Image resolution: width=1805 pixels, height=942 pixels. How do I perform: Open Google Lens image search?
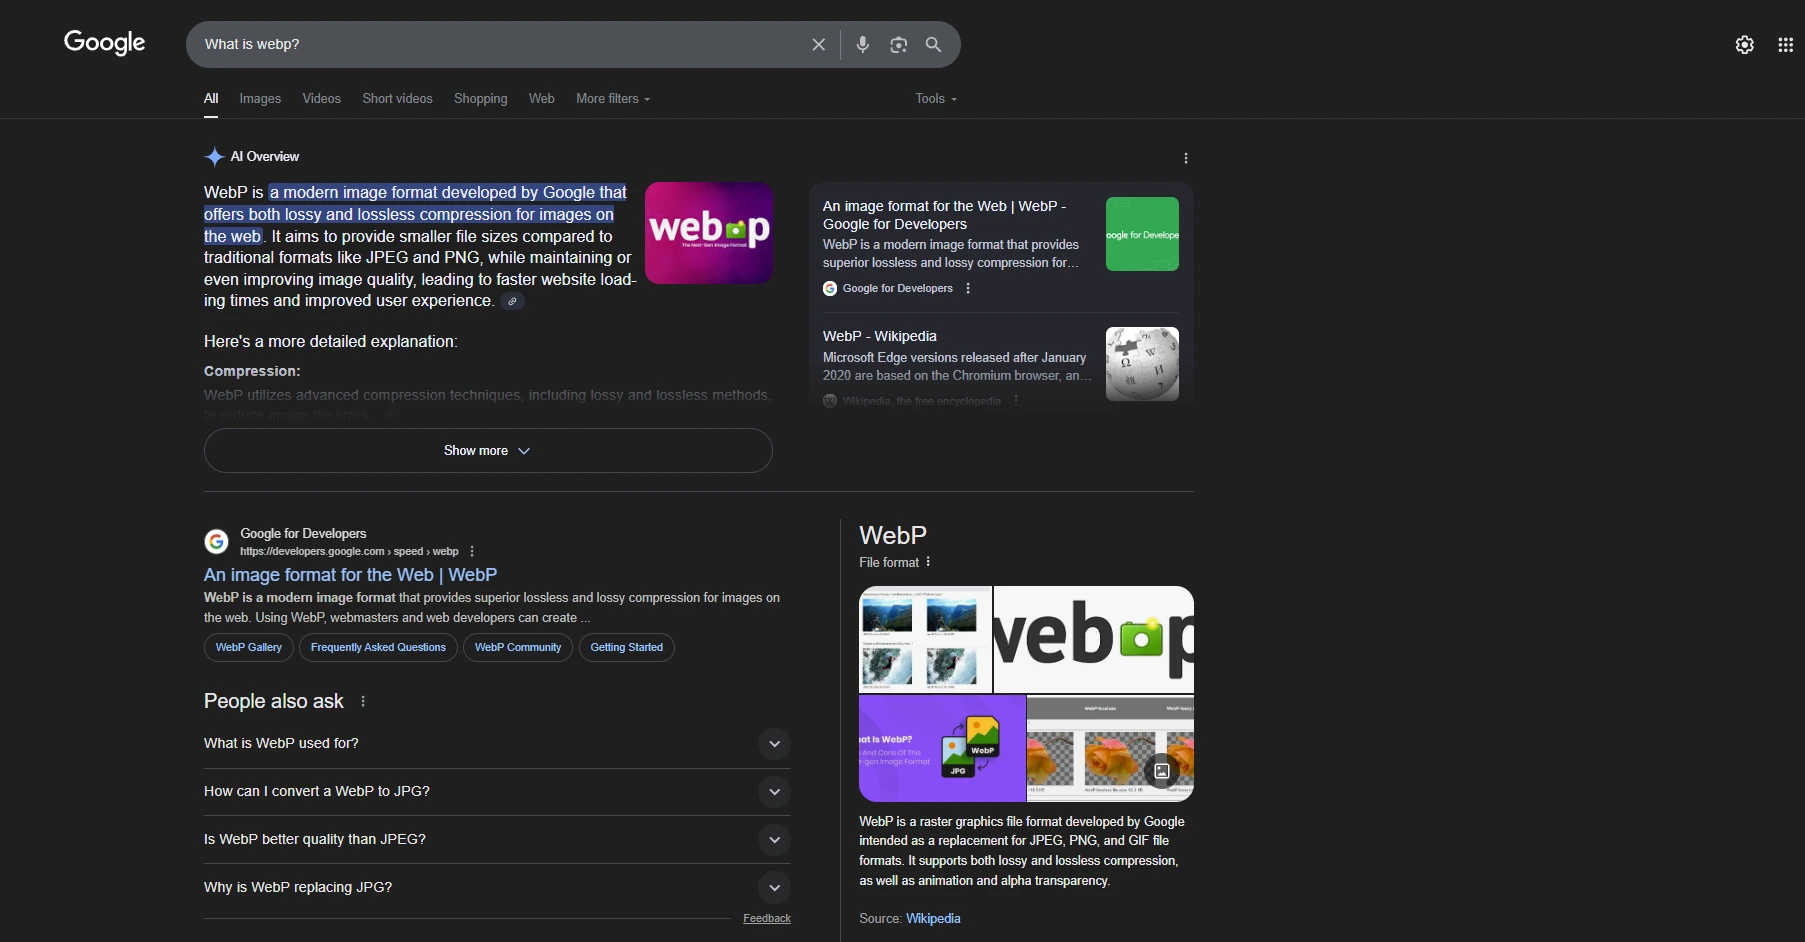pos(898,44)
